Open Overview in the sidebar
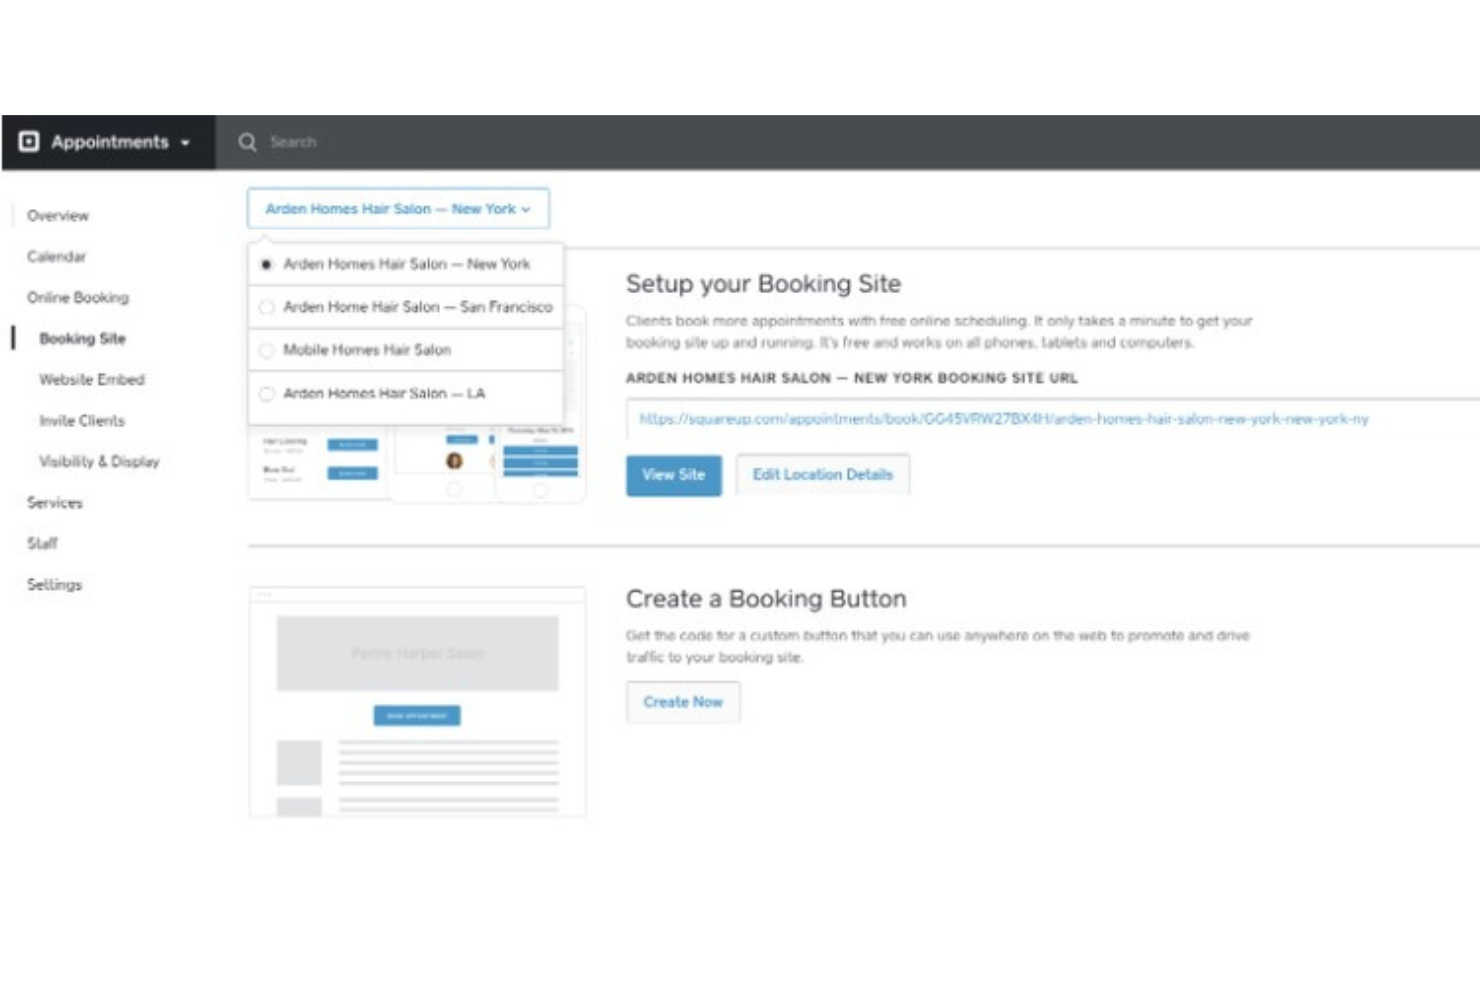Screen dimensions: 1480x987 (58, 215)
